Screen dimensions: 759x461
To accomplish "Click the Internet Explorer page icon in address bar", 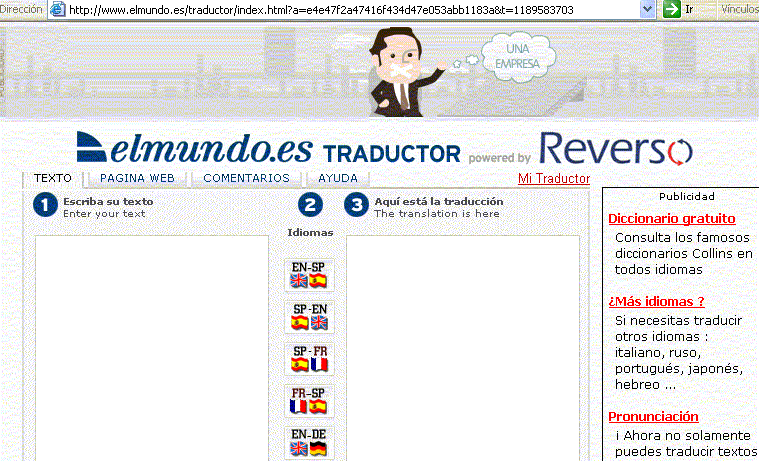I will 58,9.
